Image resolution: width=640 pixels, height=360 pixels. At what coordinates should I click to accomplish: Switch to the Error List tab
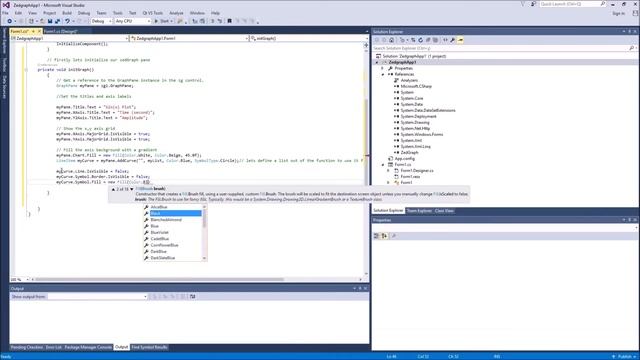pos(53,347)
